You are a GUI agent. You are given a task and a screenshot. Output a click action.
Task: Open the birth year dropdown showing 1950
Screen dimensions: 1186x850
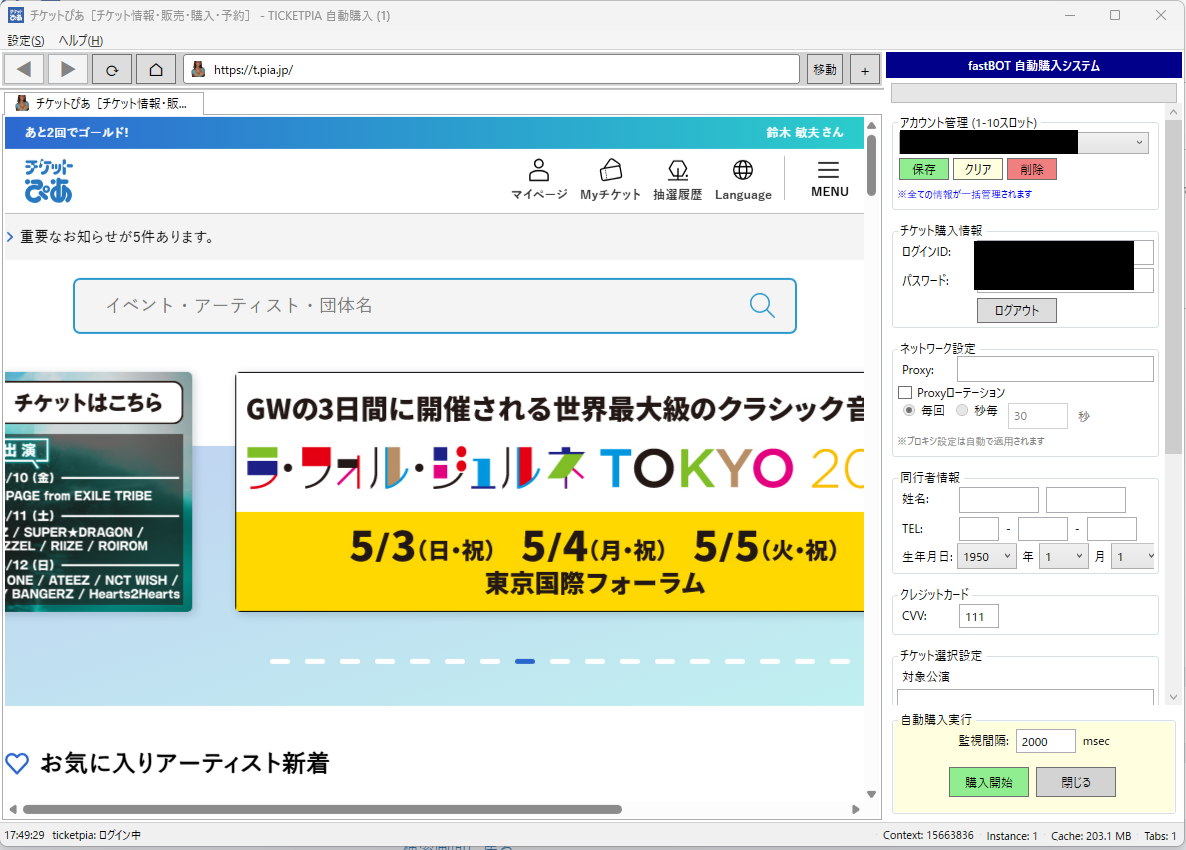(x=987, y=556)
